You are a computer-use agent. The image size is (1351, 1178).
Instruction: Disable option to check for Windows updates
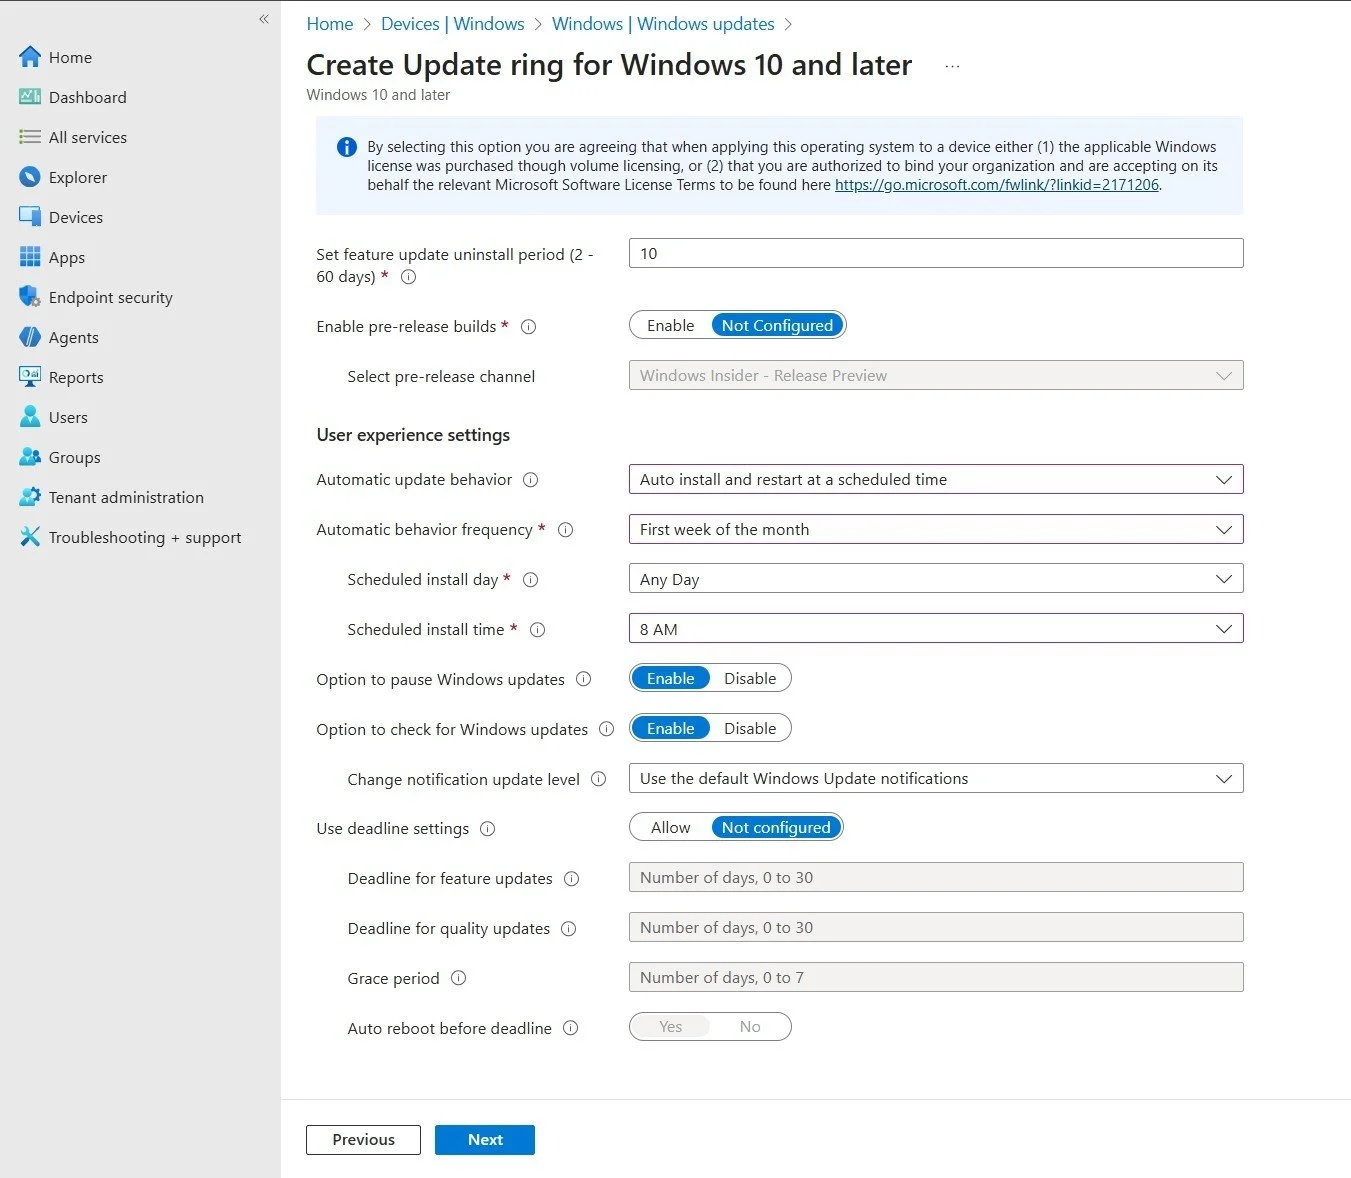pyautogui.click(x=750, y=729)
